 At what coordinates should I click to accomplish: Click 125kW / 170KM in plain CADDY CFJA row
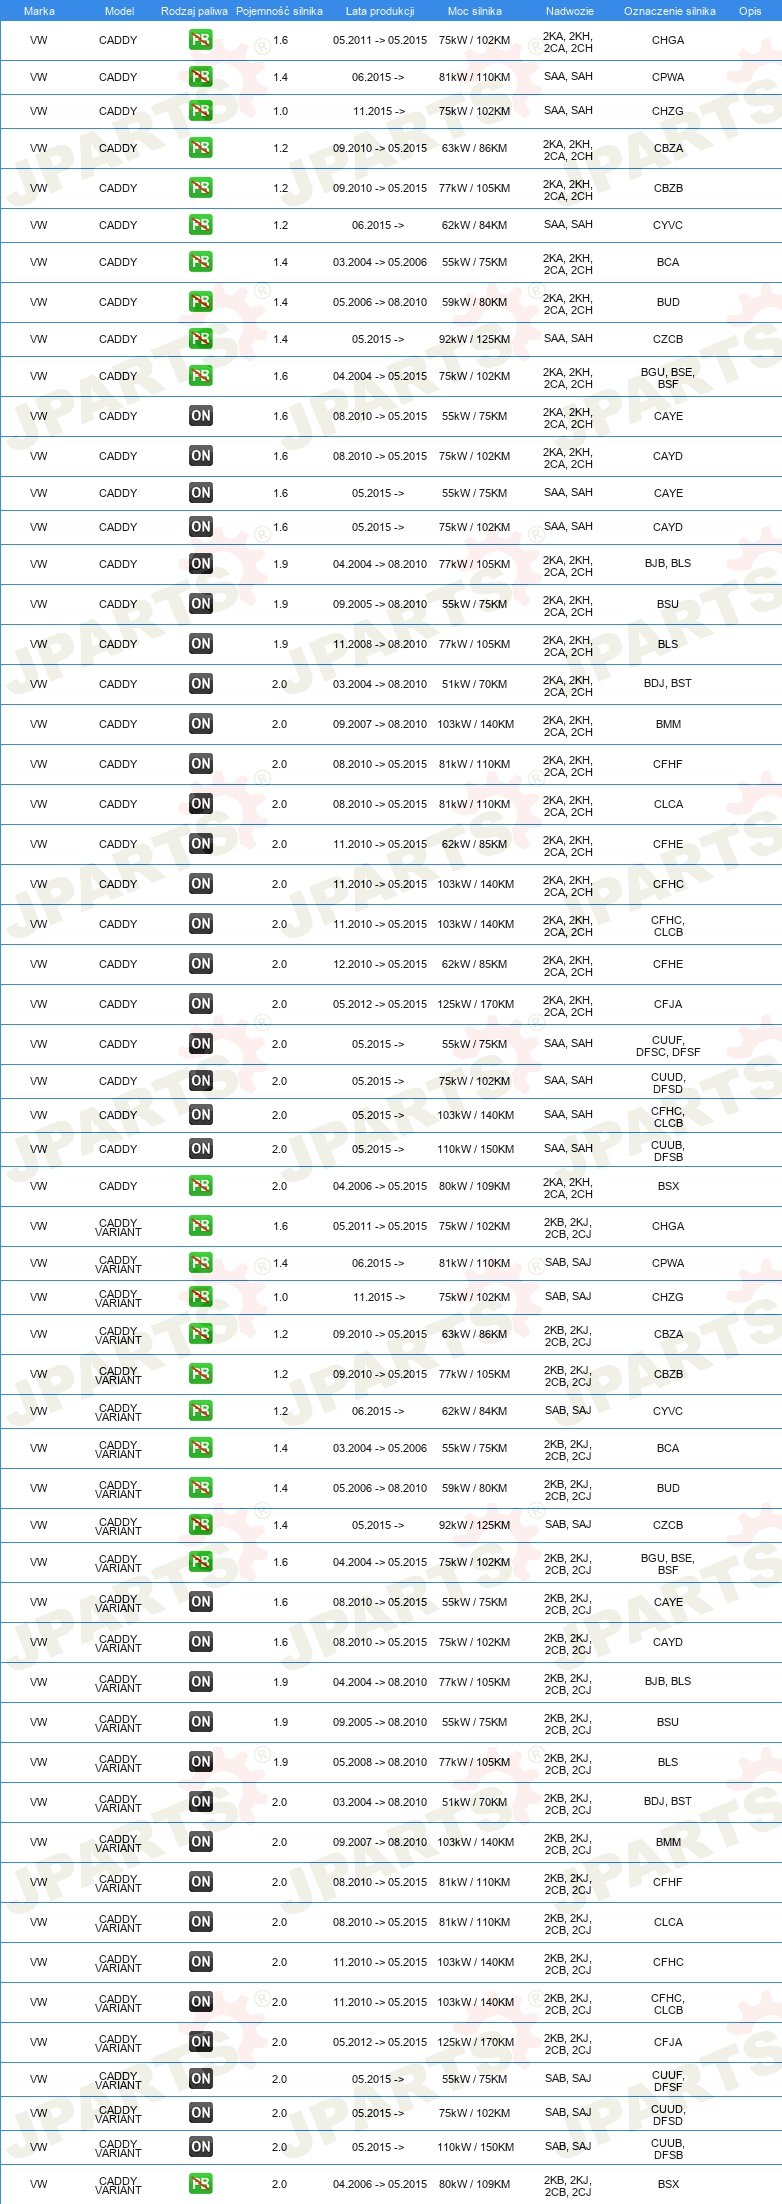476,1004
